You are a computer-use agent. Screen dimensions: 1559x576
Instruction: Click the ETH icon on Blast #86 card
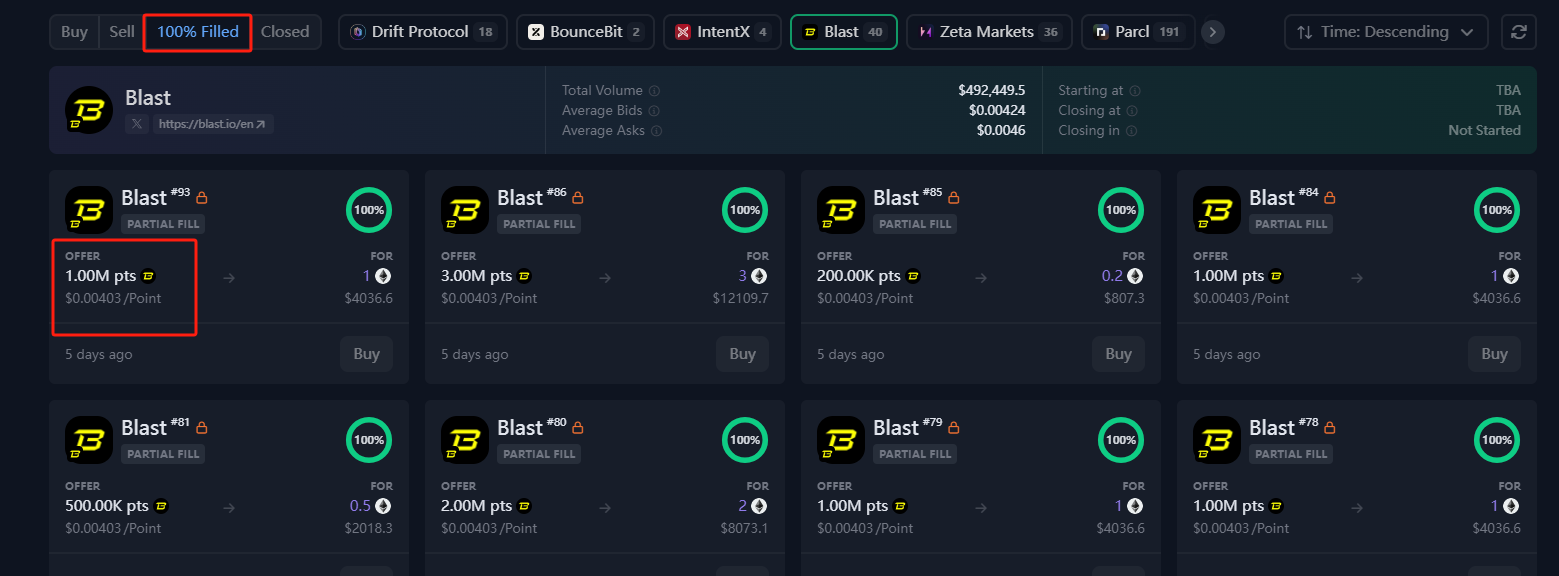(x=759, y=276)
